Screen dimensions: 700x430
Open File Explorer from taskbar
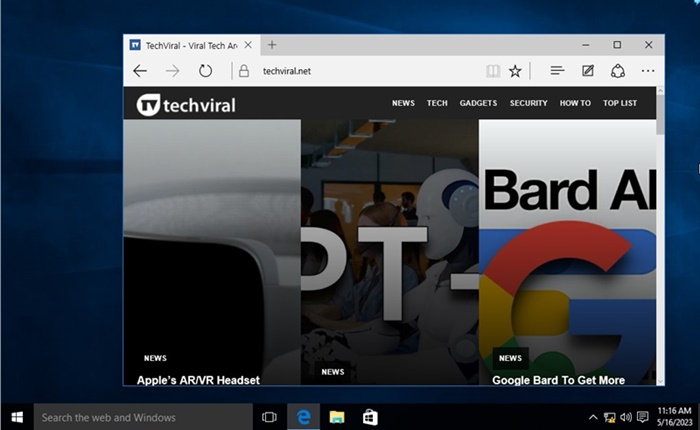337,417
